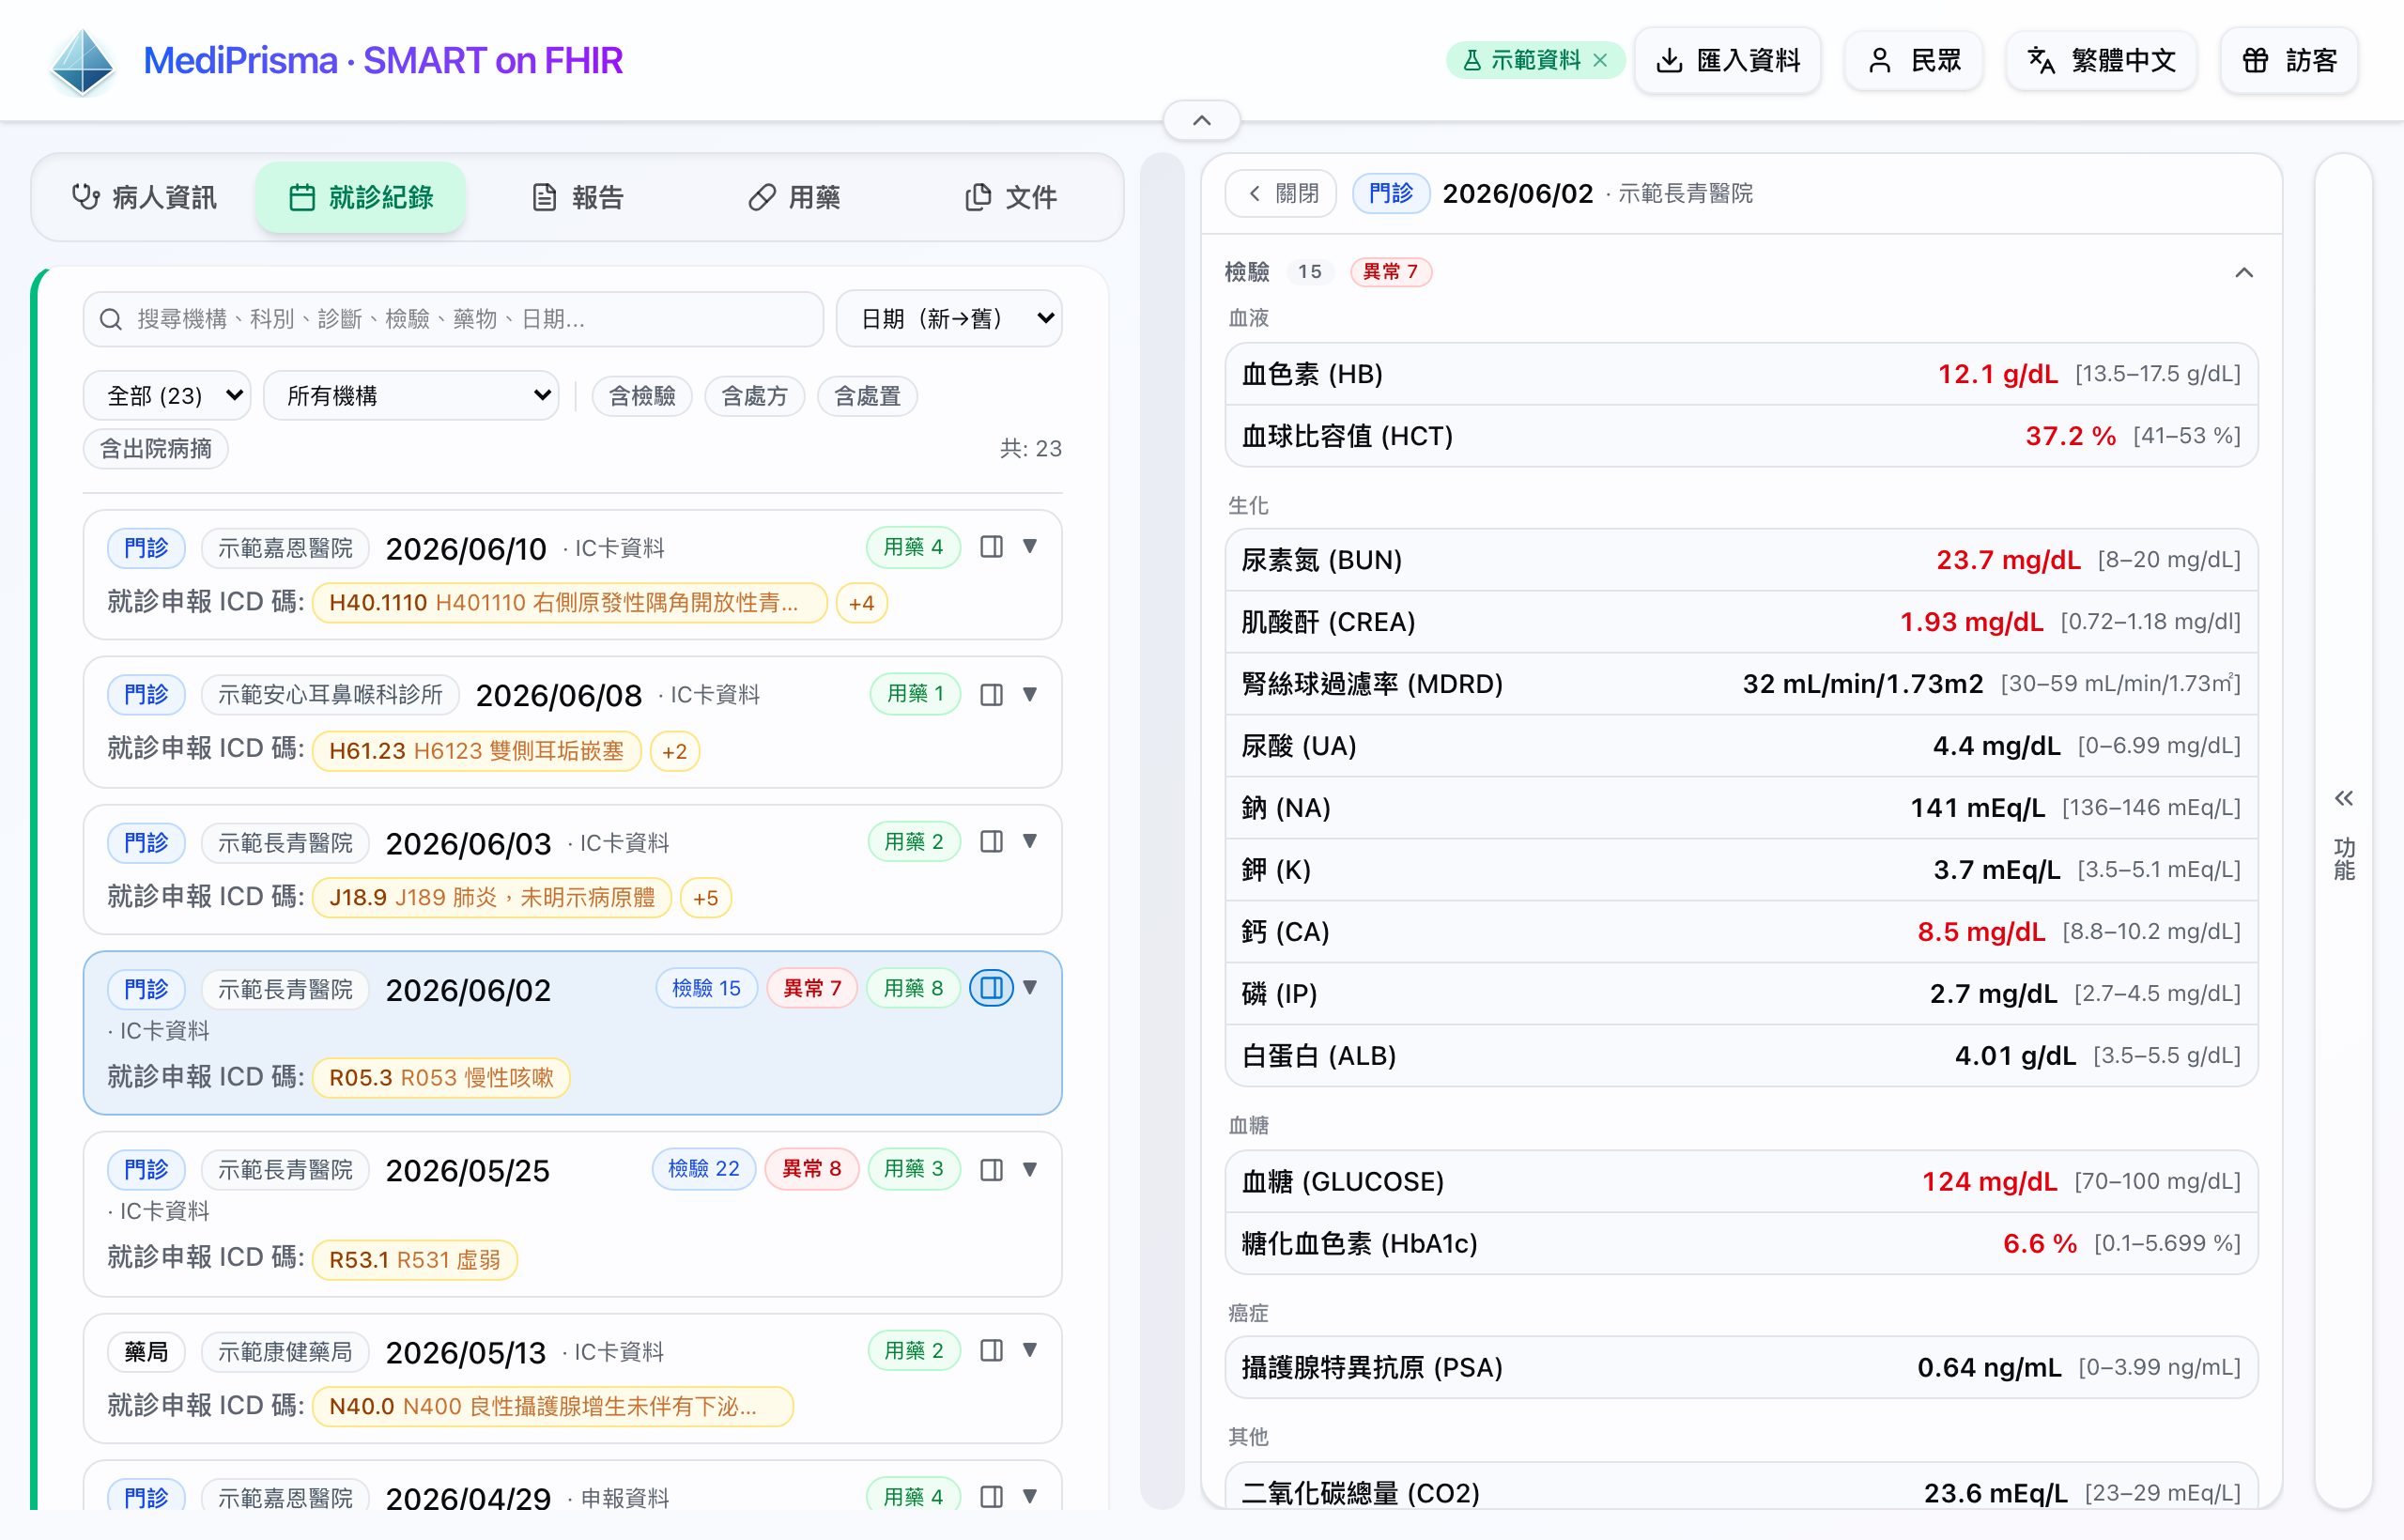Viewport: 2404px width, 1540px height.
Task: Show +2 more ICD codes for 2026/06/08
Action: (675, 751)
